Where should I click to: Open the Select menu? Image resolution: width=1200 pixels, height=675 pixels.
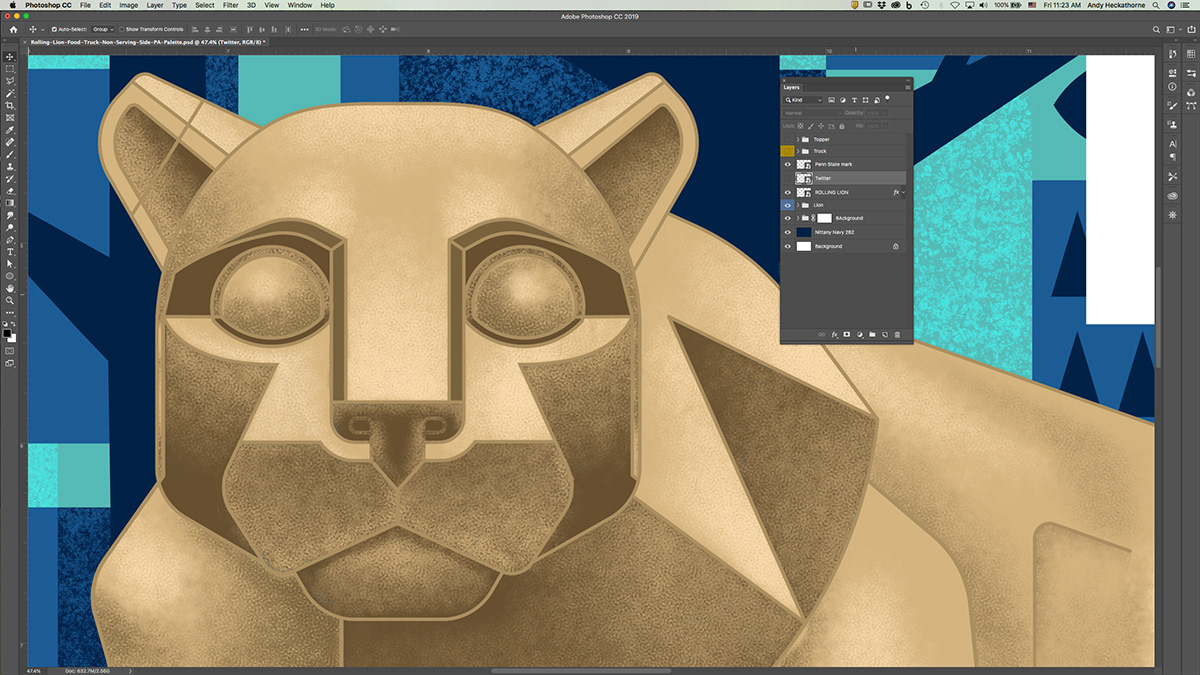205,5
